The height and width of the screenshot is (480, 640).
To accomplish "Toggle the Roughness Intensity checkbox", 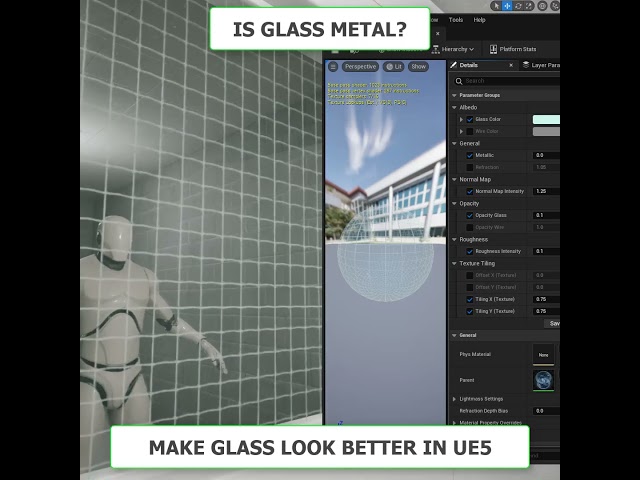I will [470, 251].
